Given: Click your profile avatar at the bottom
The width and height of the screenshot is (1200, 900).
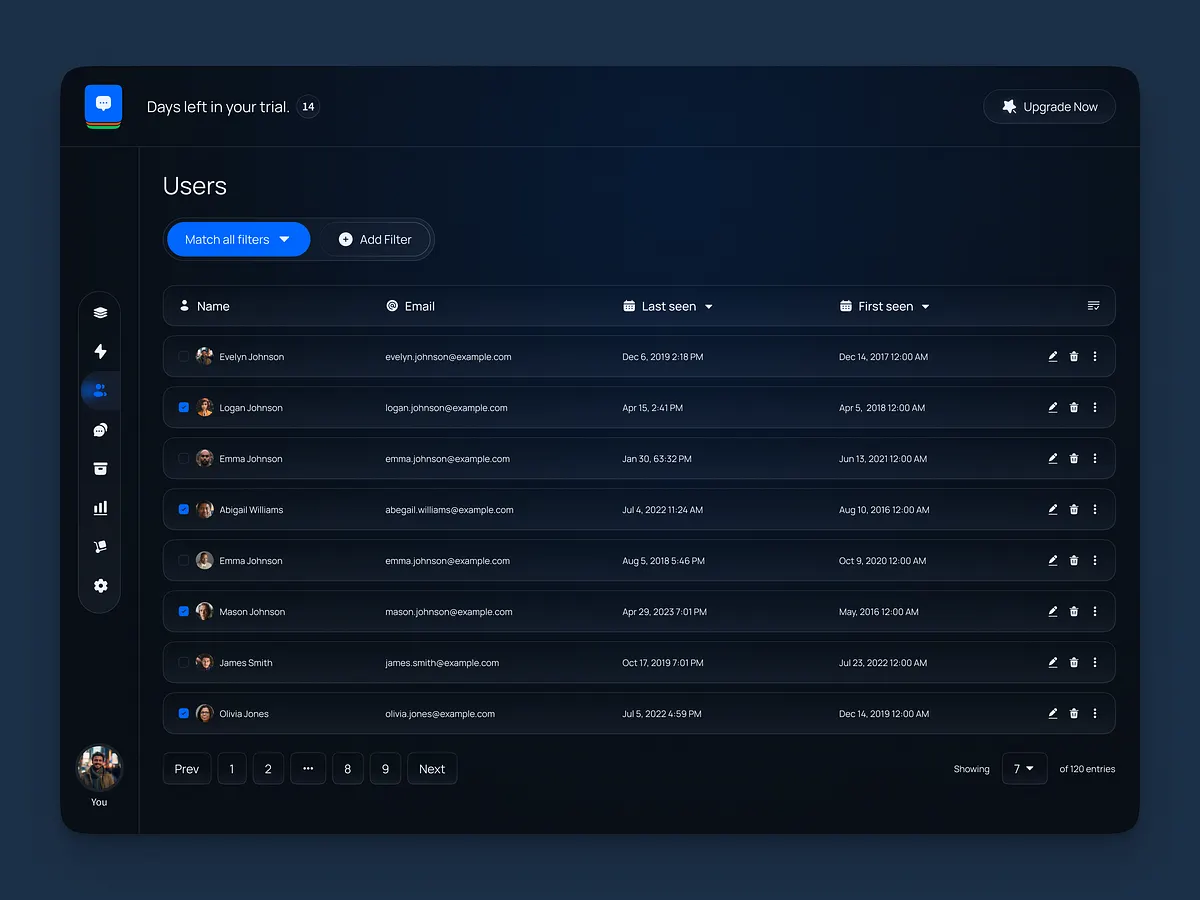Looking at the screenshot, I should 98,768.
